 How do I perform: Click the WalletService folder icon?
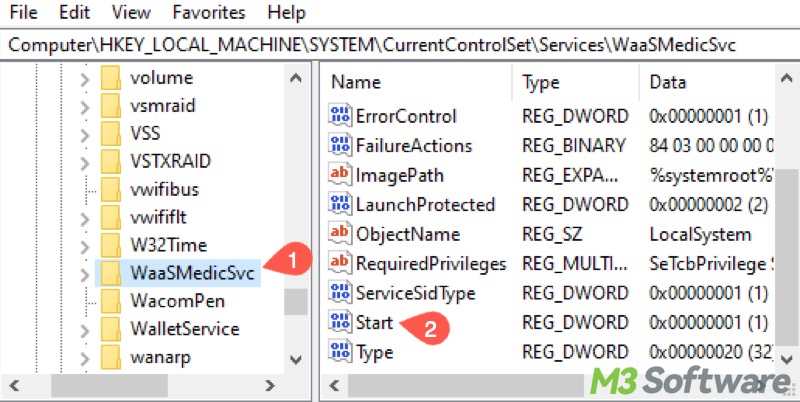click(x=111, y=328)
